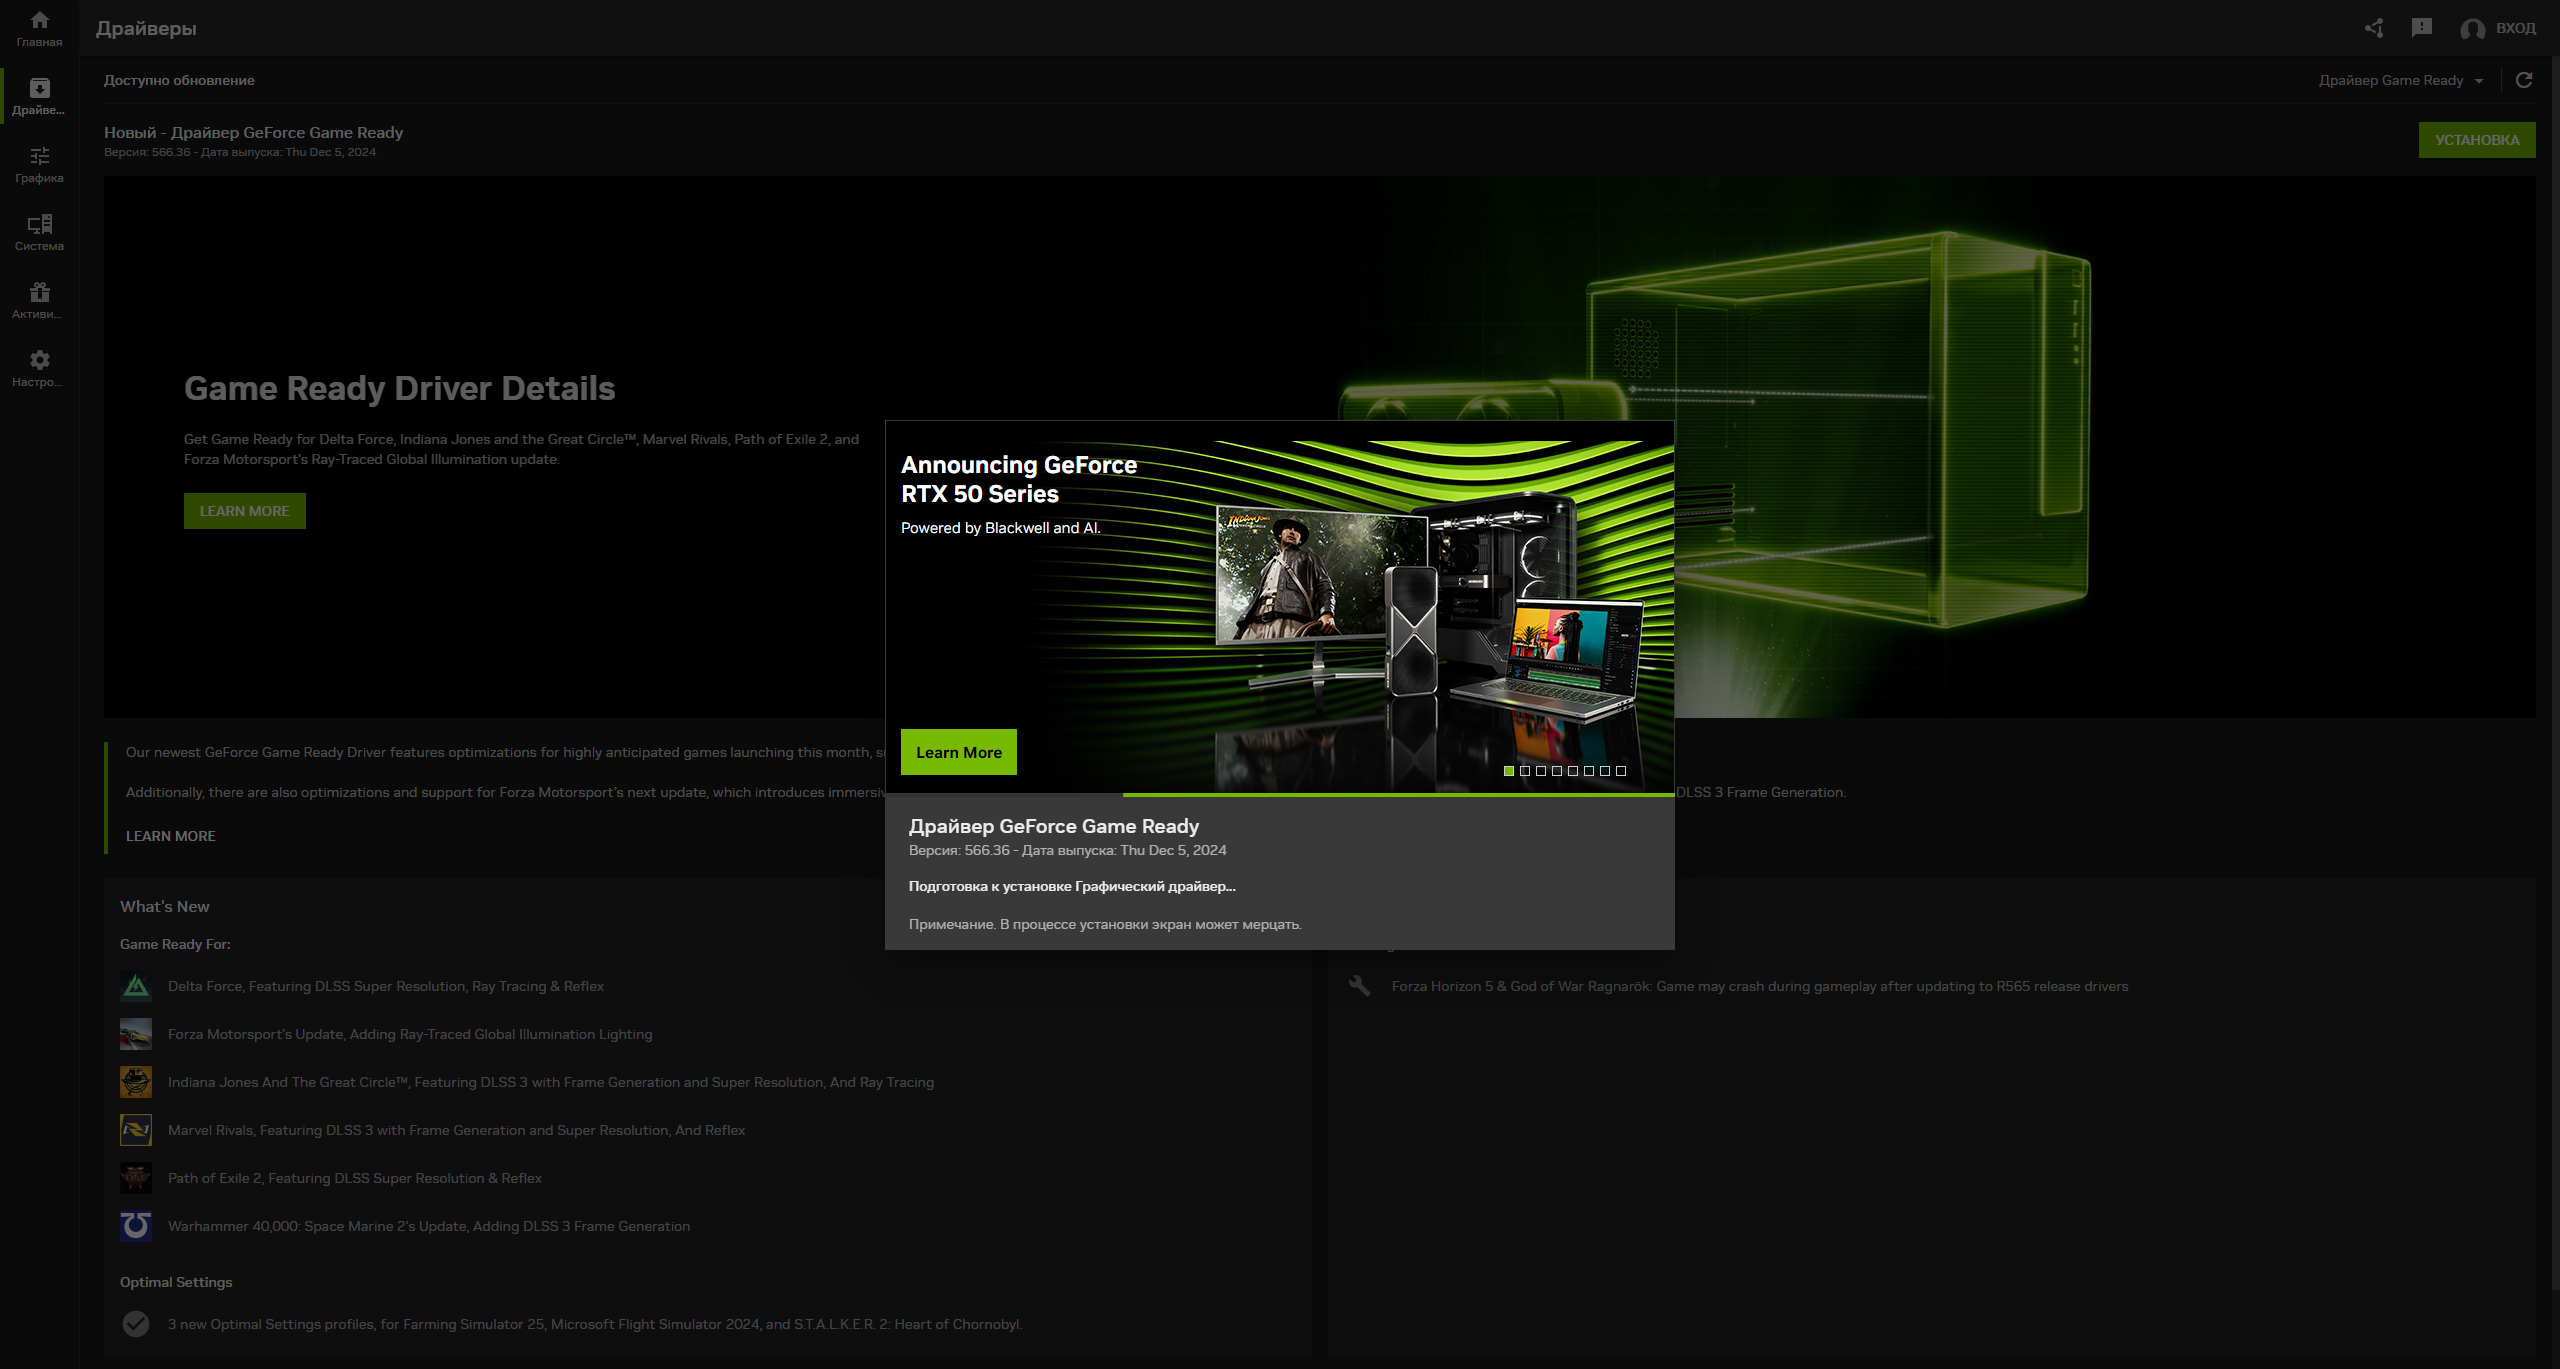The height and width of the screenshot is (1369, 2560).
Task: Select the fourth carousel dot in banner
Action: point(1557,771)
